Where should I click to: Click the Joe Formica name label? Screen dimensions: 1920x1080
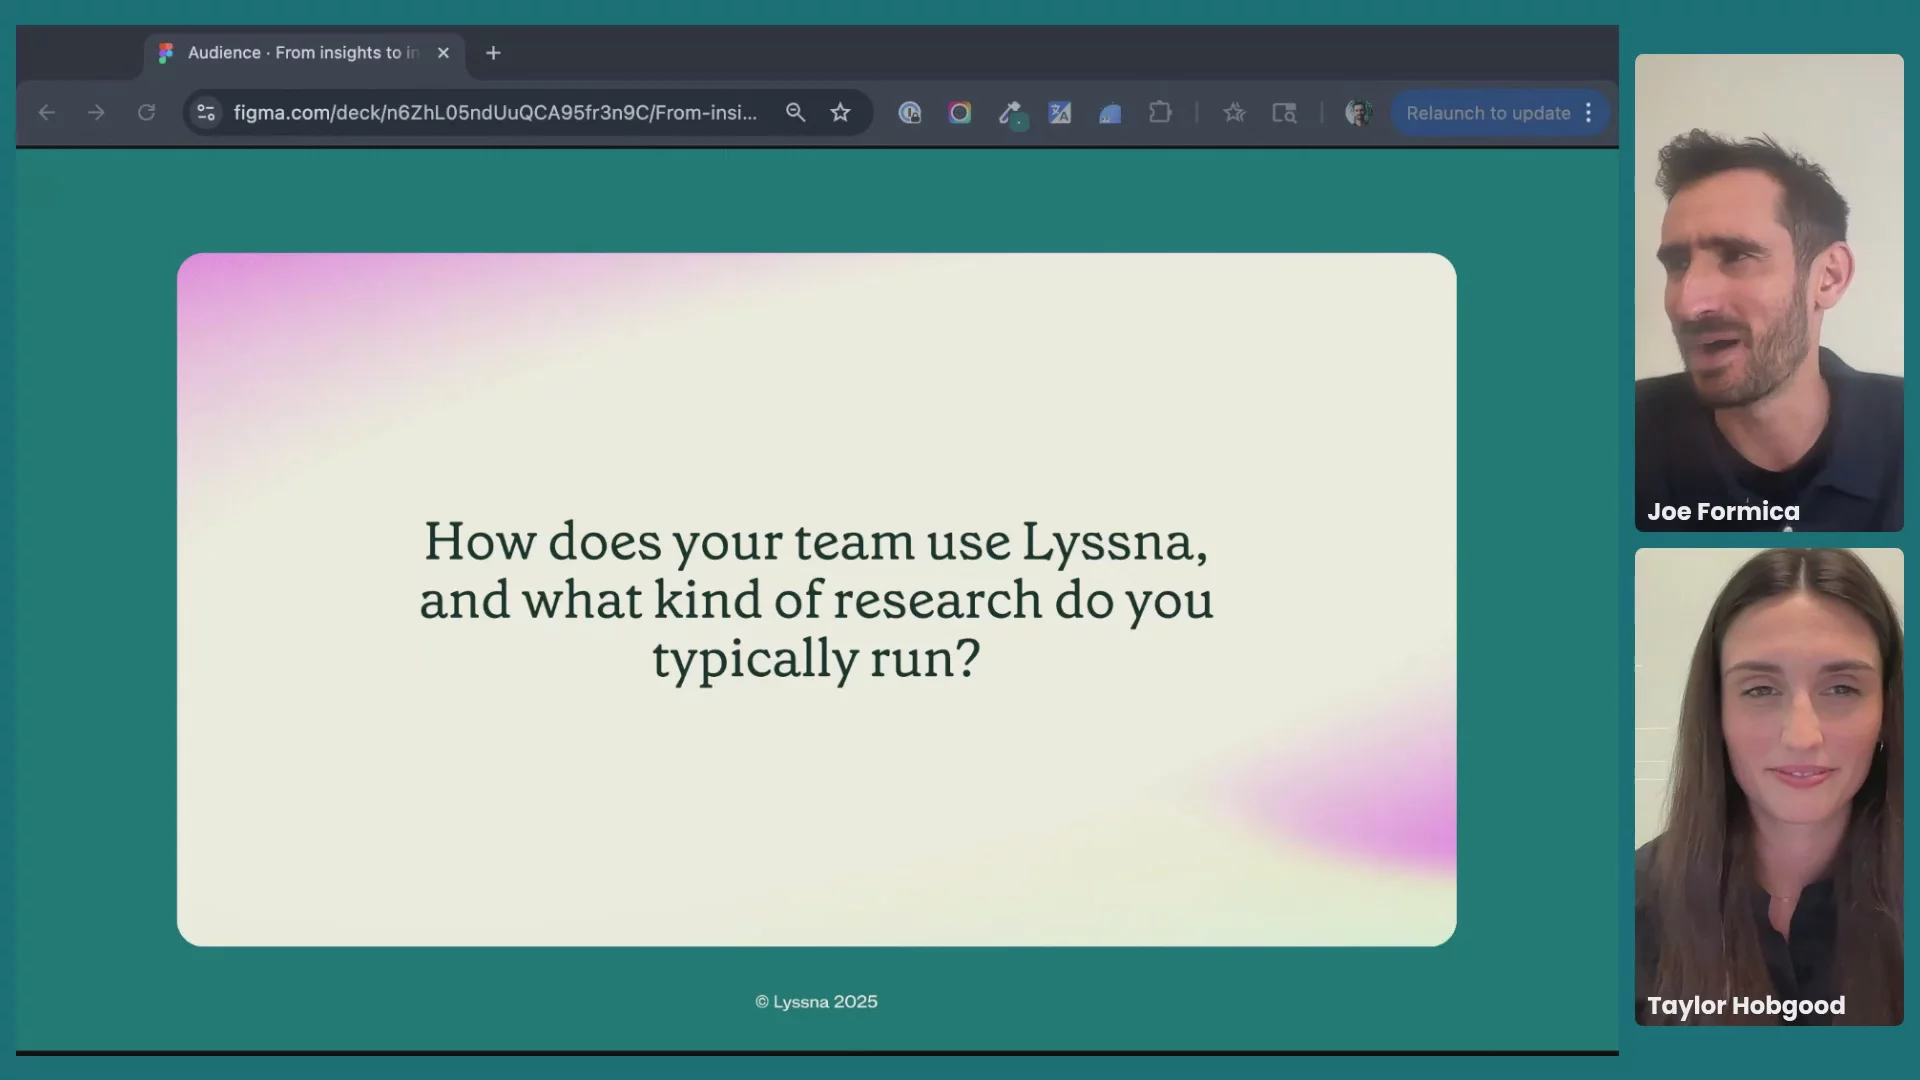point(1723,511)
